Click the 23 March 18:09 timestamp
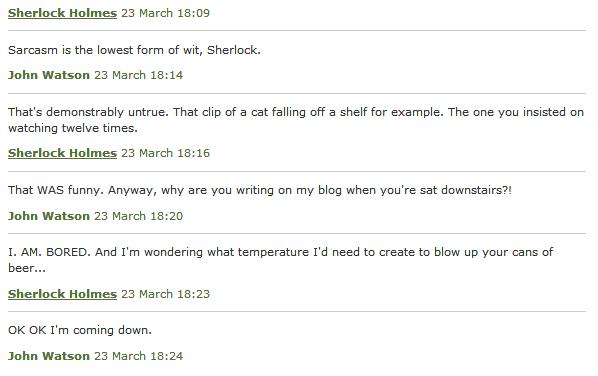Screen dimensions: 598x376 (166, 13)
